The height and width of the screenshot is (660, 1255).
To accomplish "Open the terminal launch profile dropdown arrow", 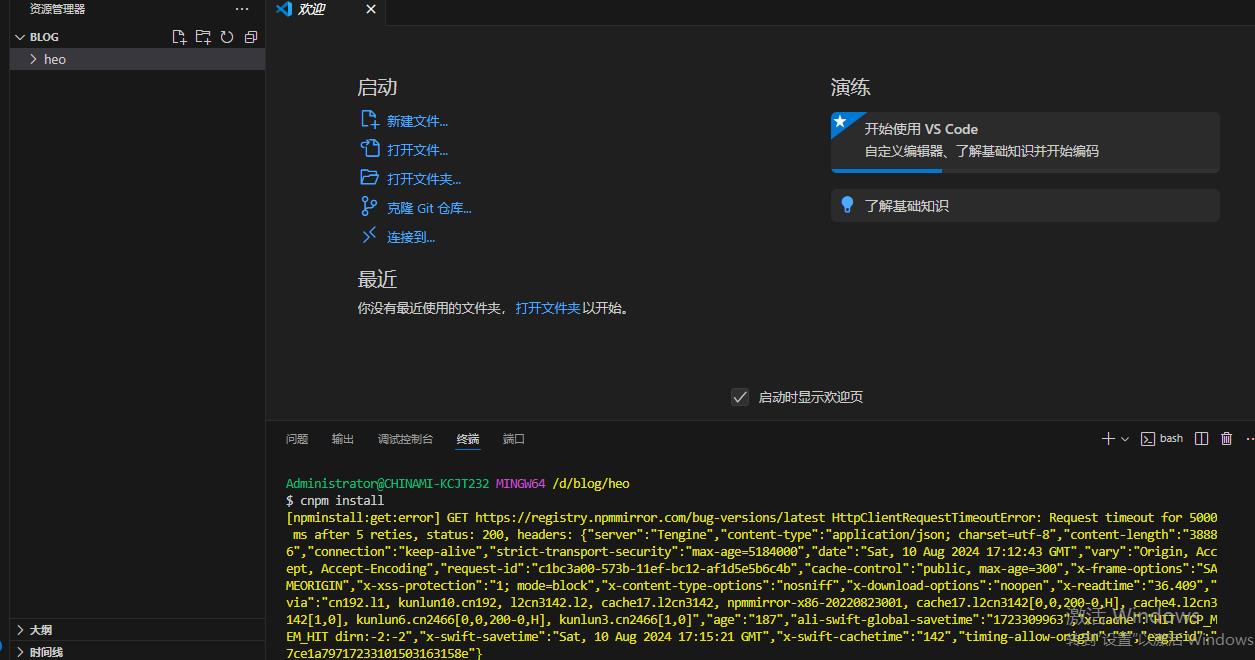I will (x=1125, y=439).
